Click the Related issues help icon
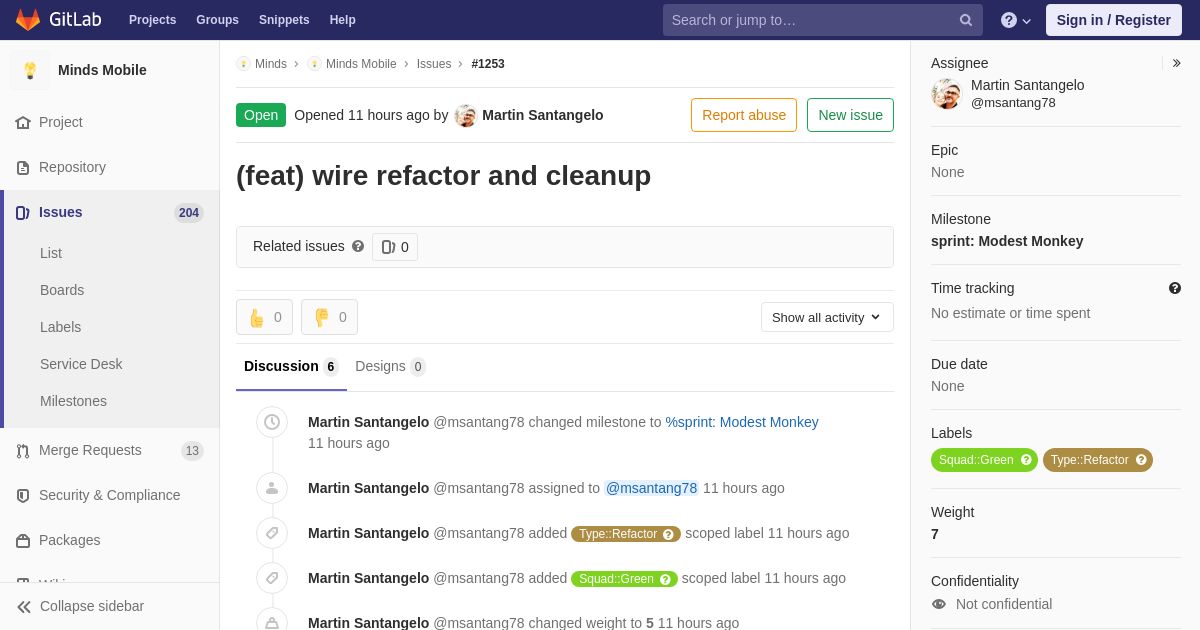This screenshot has width=1200, height=630. pos(358,246)
